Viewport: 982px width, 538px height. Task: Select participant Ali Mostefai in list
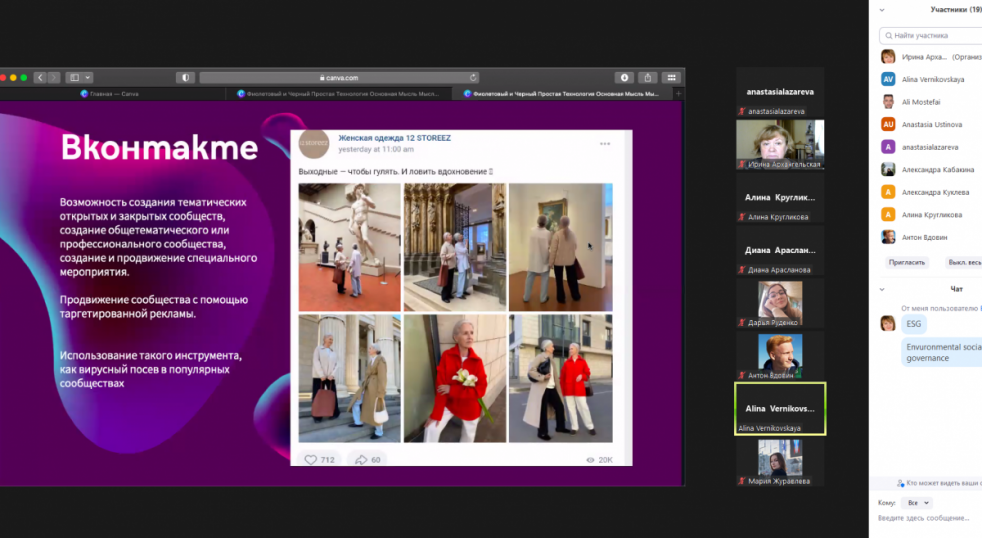(x=931, y=102)
